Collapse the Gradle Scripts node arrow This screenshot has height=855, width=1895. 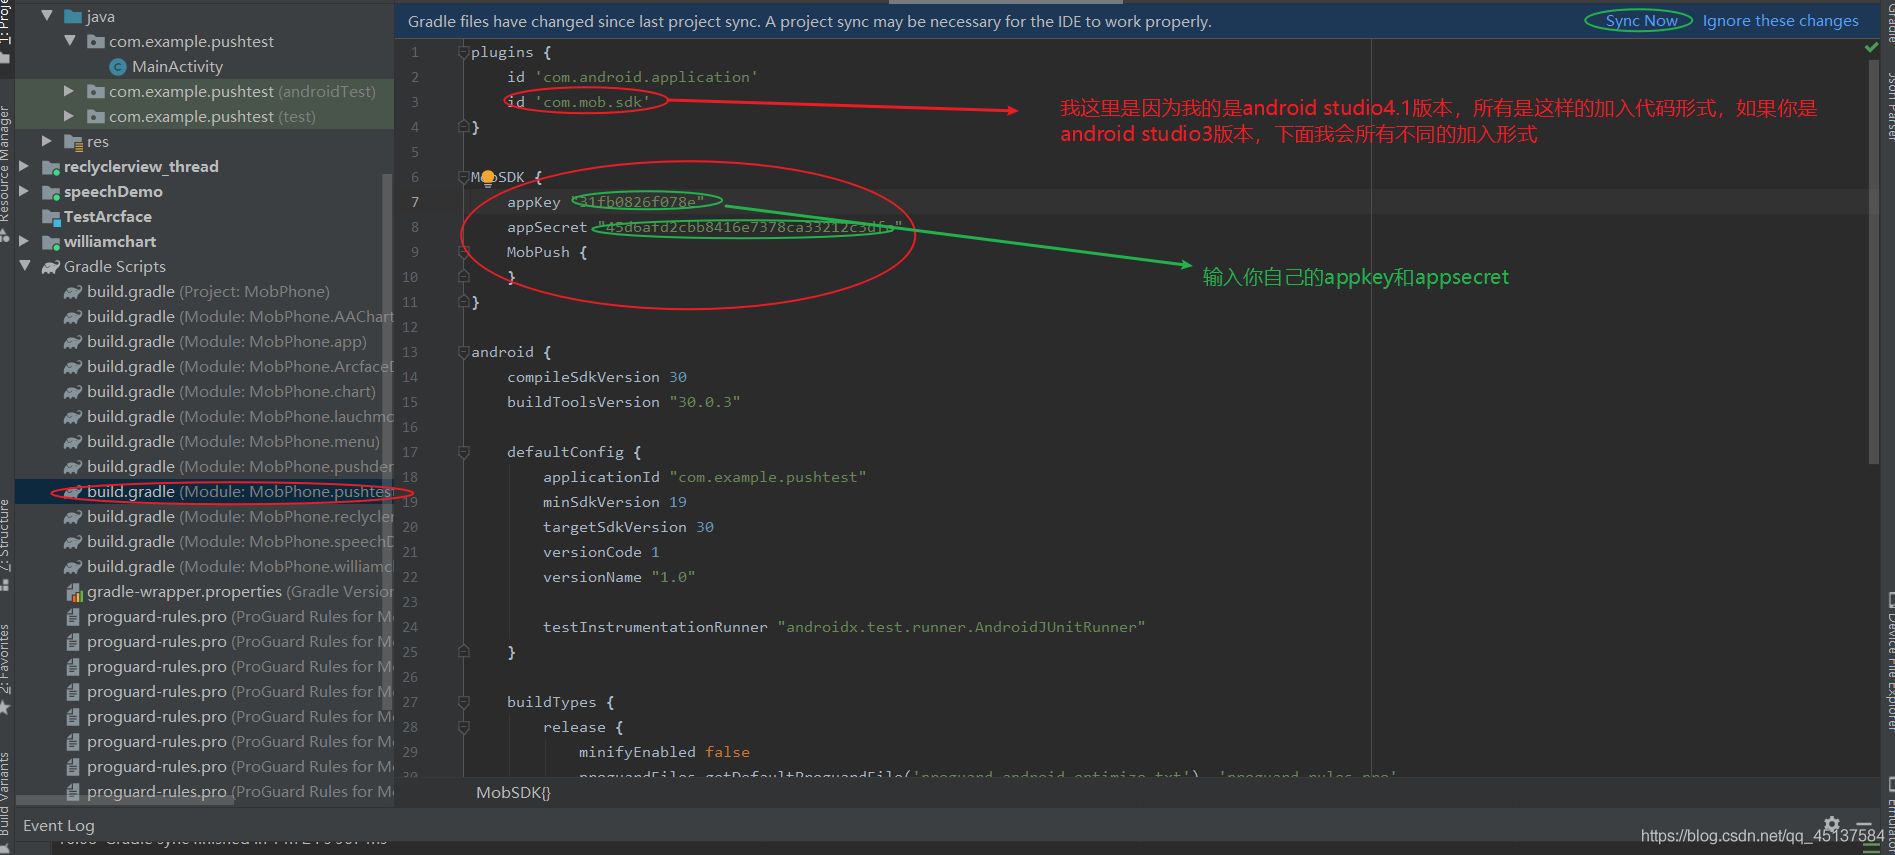click(24, 266)
